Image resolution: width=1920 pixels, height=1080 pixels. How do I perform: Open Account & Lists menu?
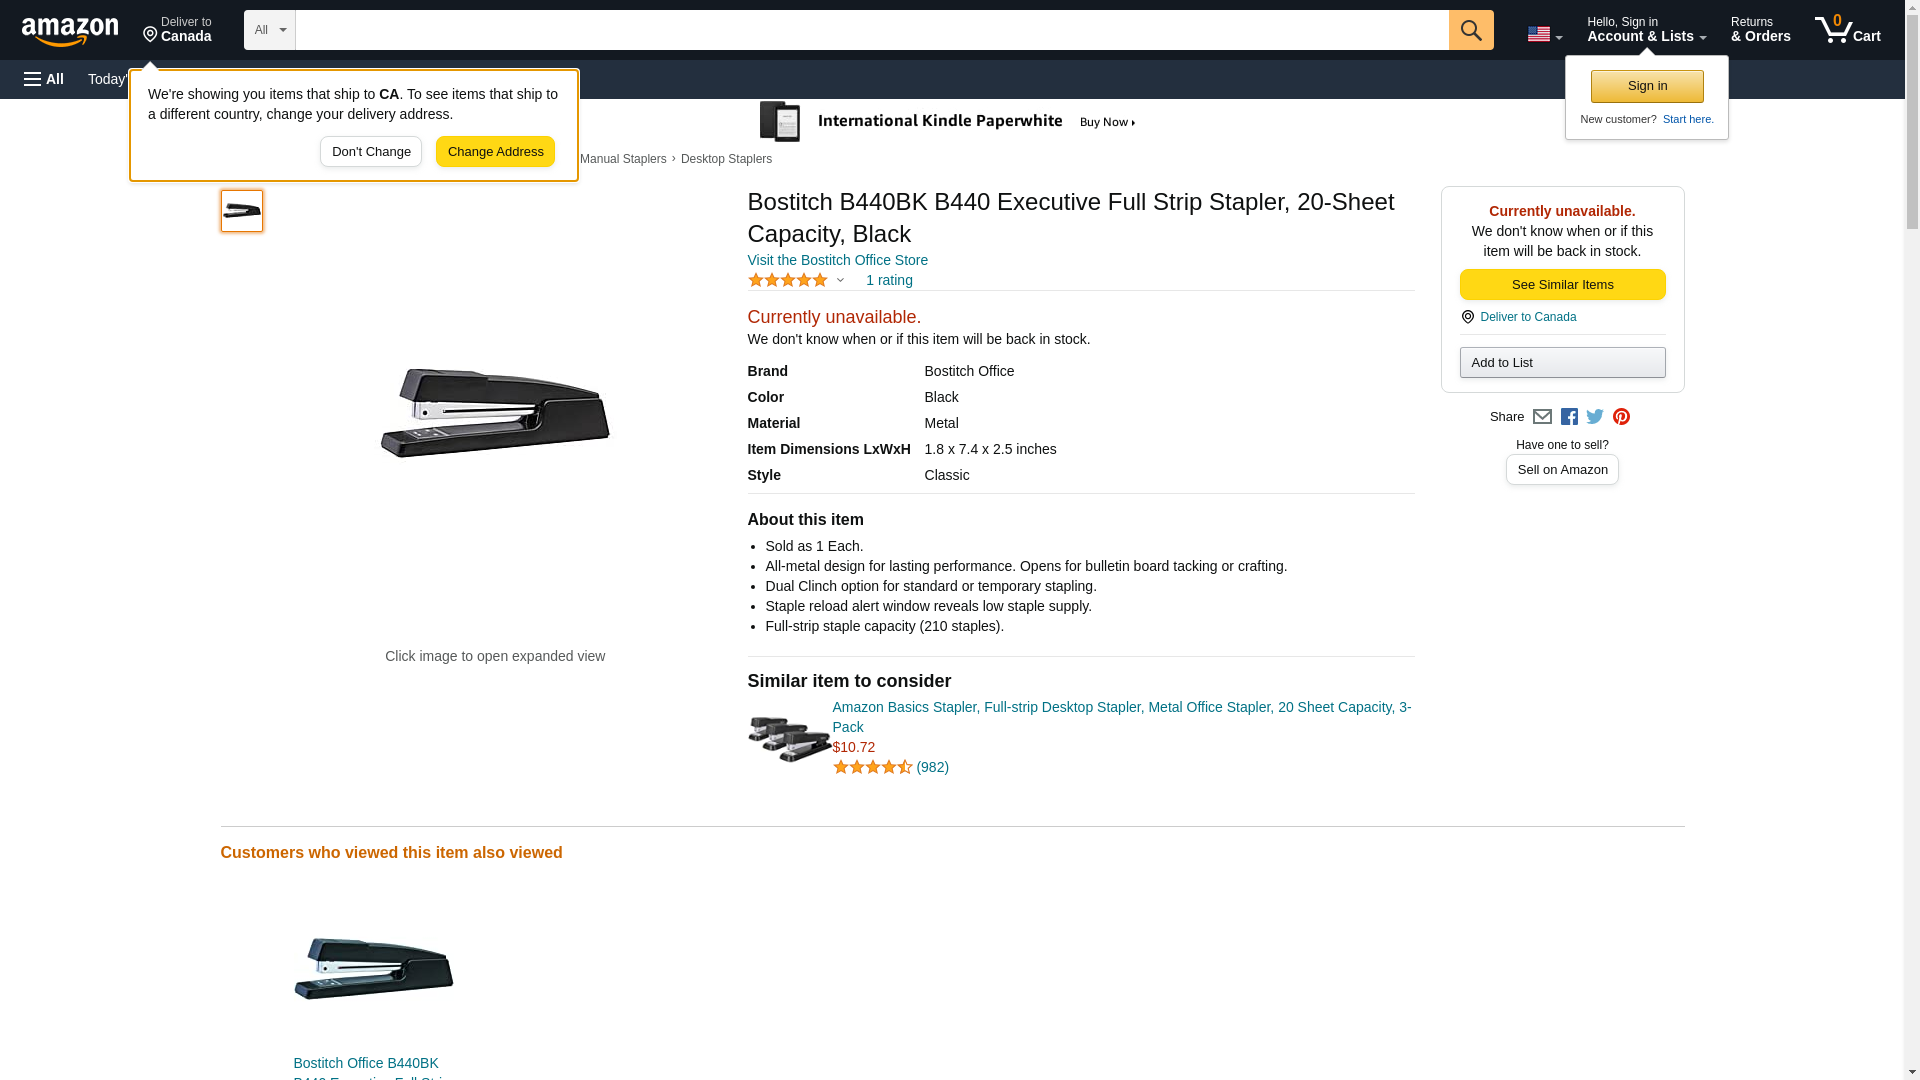[1646, 30]
